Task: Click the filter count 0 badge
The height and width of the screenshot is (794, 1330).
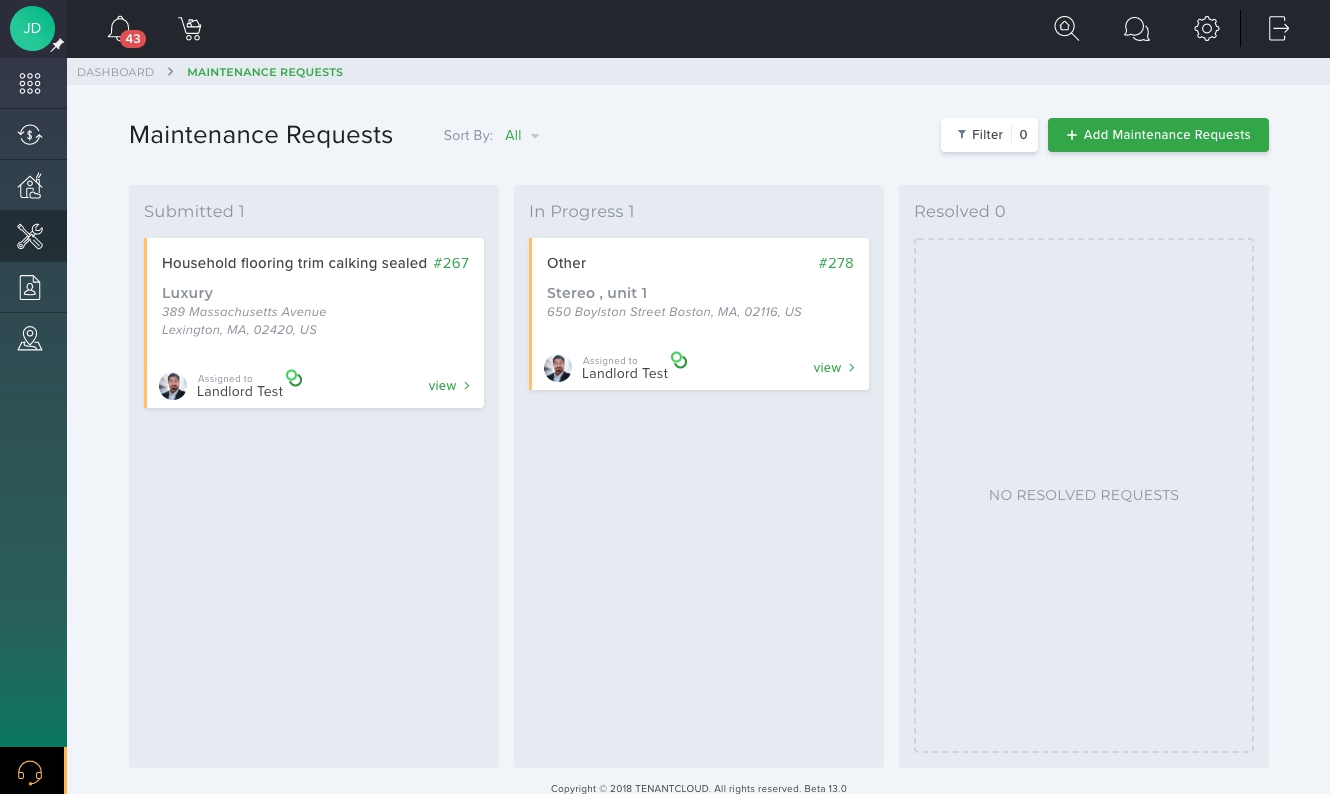Action: pyautogui.click(x=1023, y=135)
